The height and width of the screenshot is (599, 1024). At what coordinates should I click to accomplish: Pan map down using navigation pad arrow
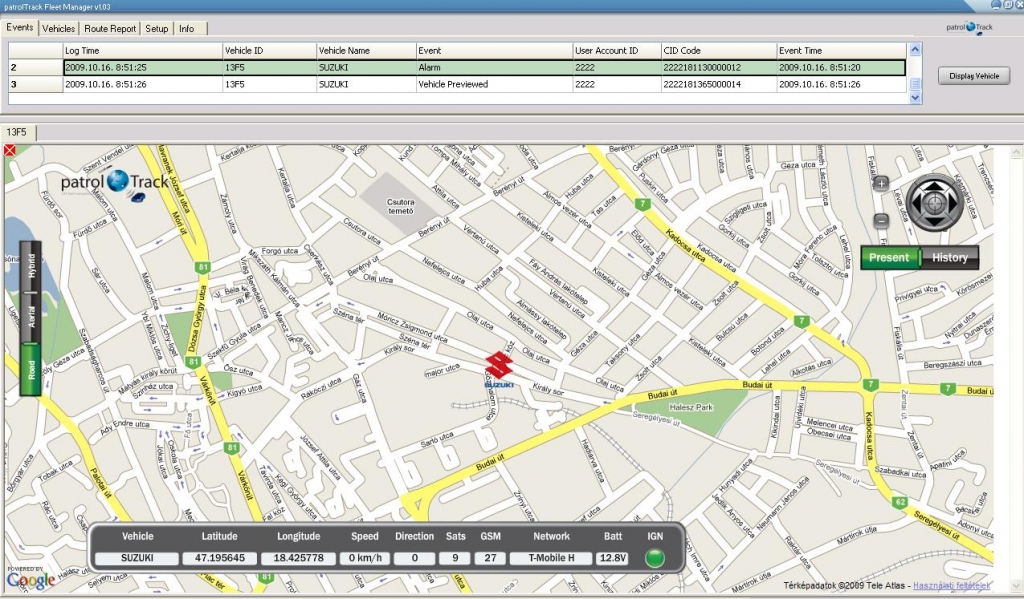coord(936,222)
